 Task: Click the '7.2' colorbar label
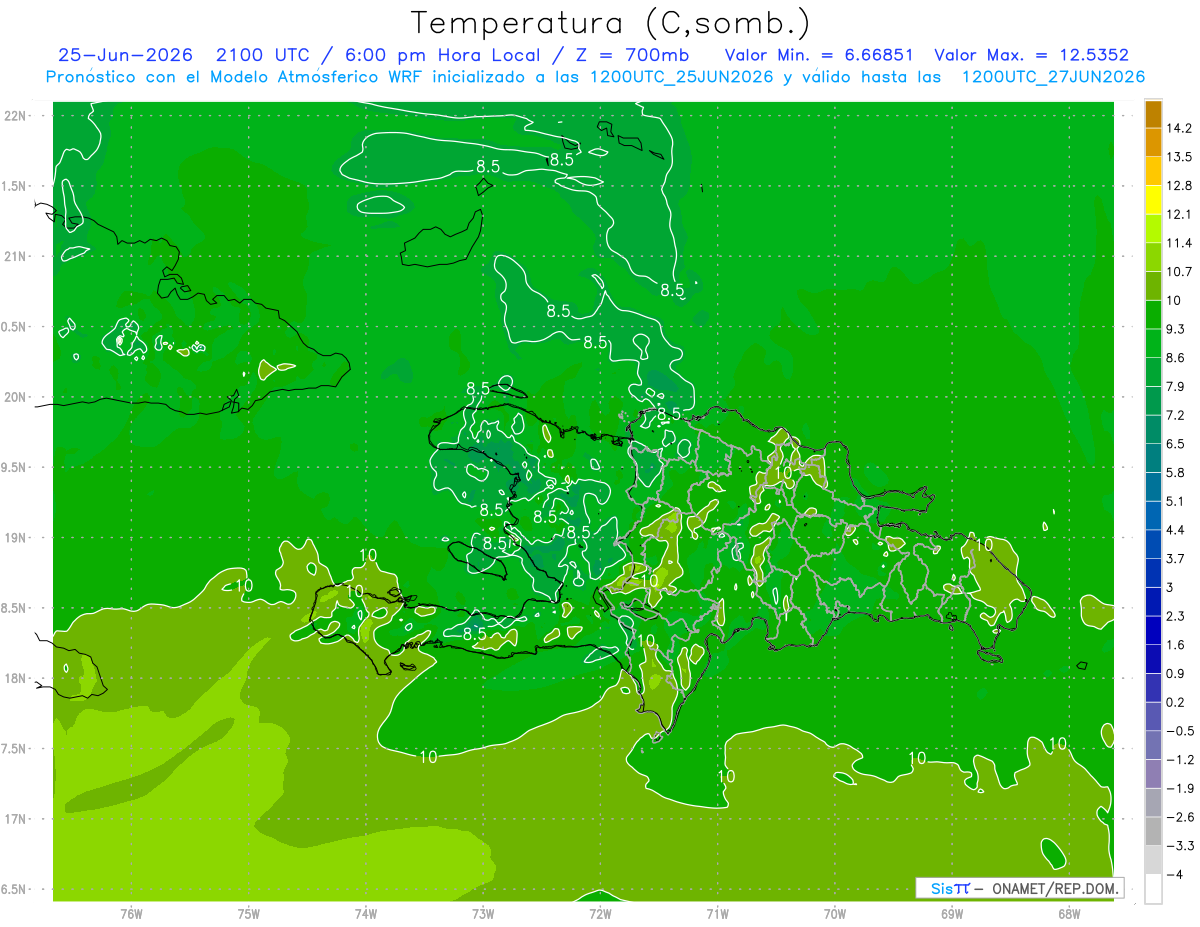[x=1176, y=415]
